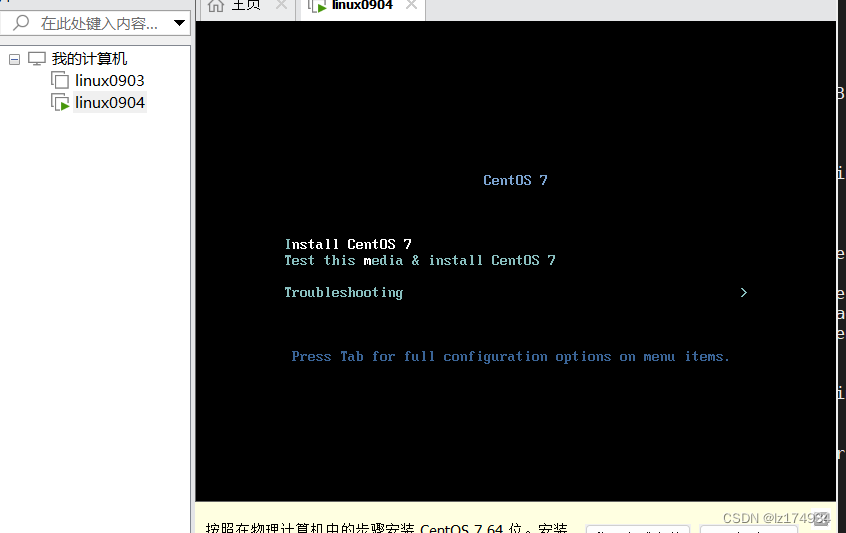
Task: Click the running VM icon for linux0904
Action: [x=60, y=102]
